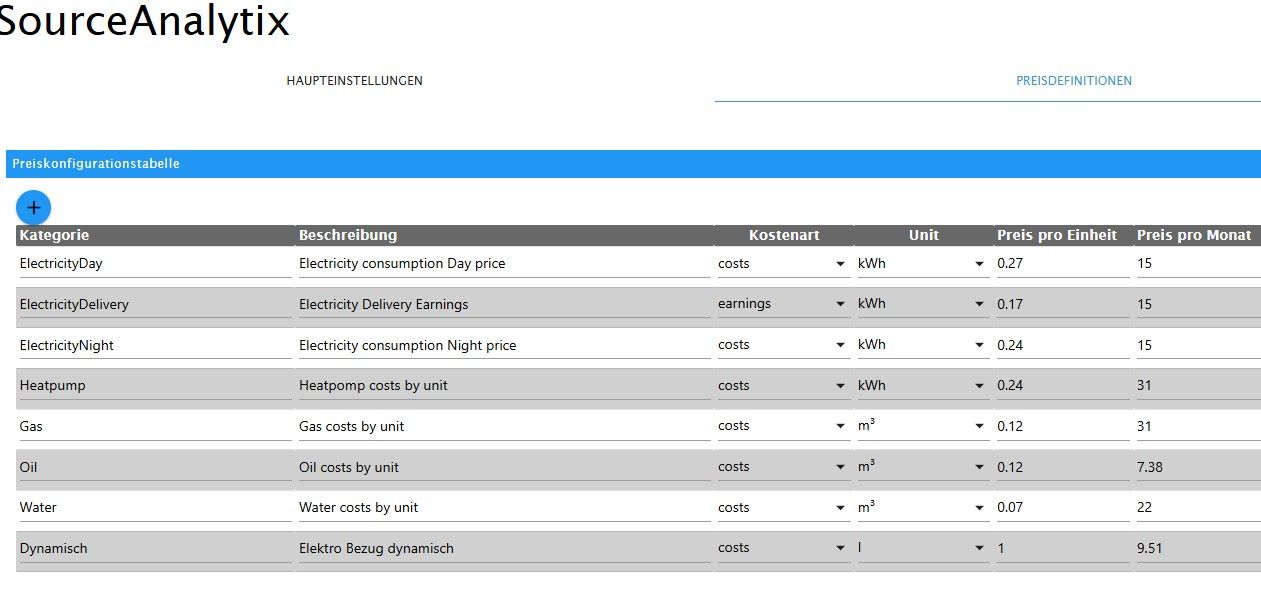The width and height of the screenshot is (1261, 609).
Task: Click the 'Preis pro Einheit' column header
Action: pyautogui.click(x=1064, y=235)
